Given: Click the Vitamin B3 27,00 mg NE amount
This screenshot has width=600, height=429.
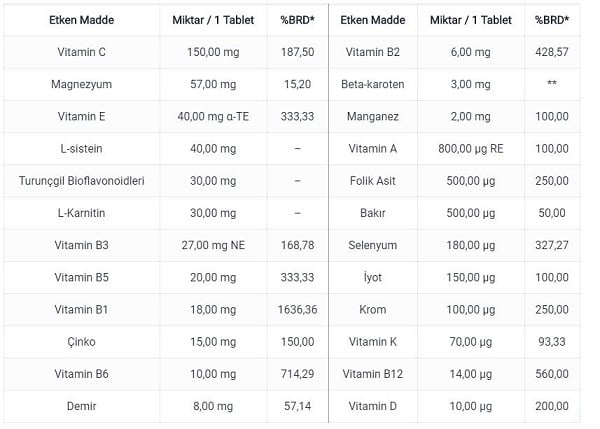Looking at the screenshot, I should click(213, 245).
